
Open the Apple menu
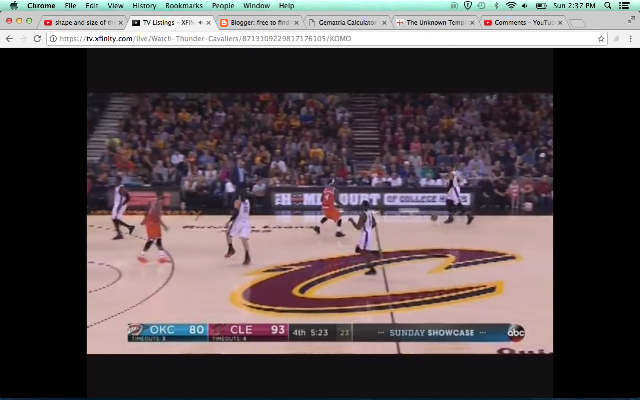[x=14, y=6]
